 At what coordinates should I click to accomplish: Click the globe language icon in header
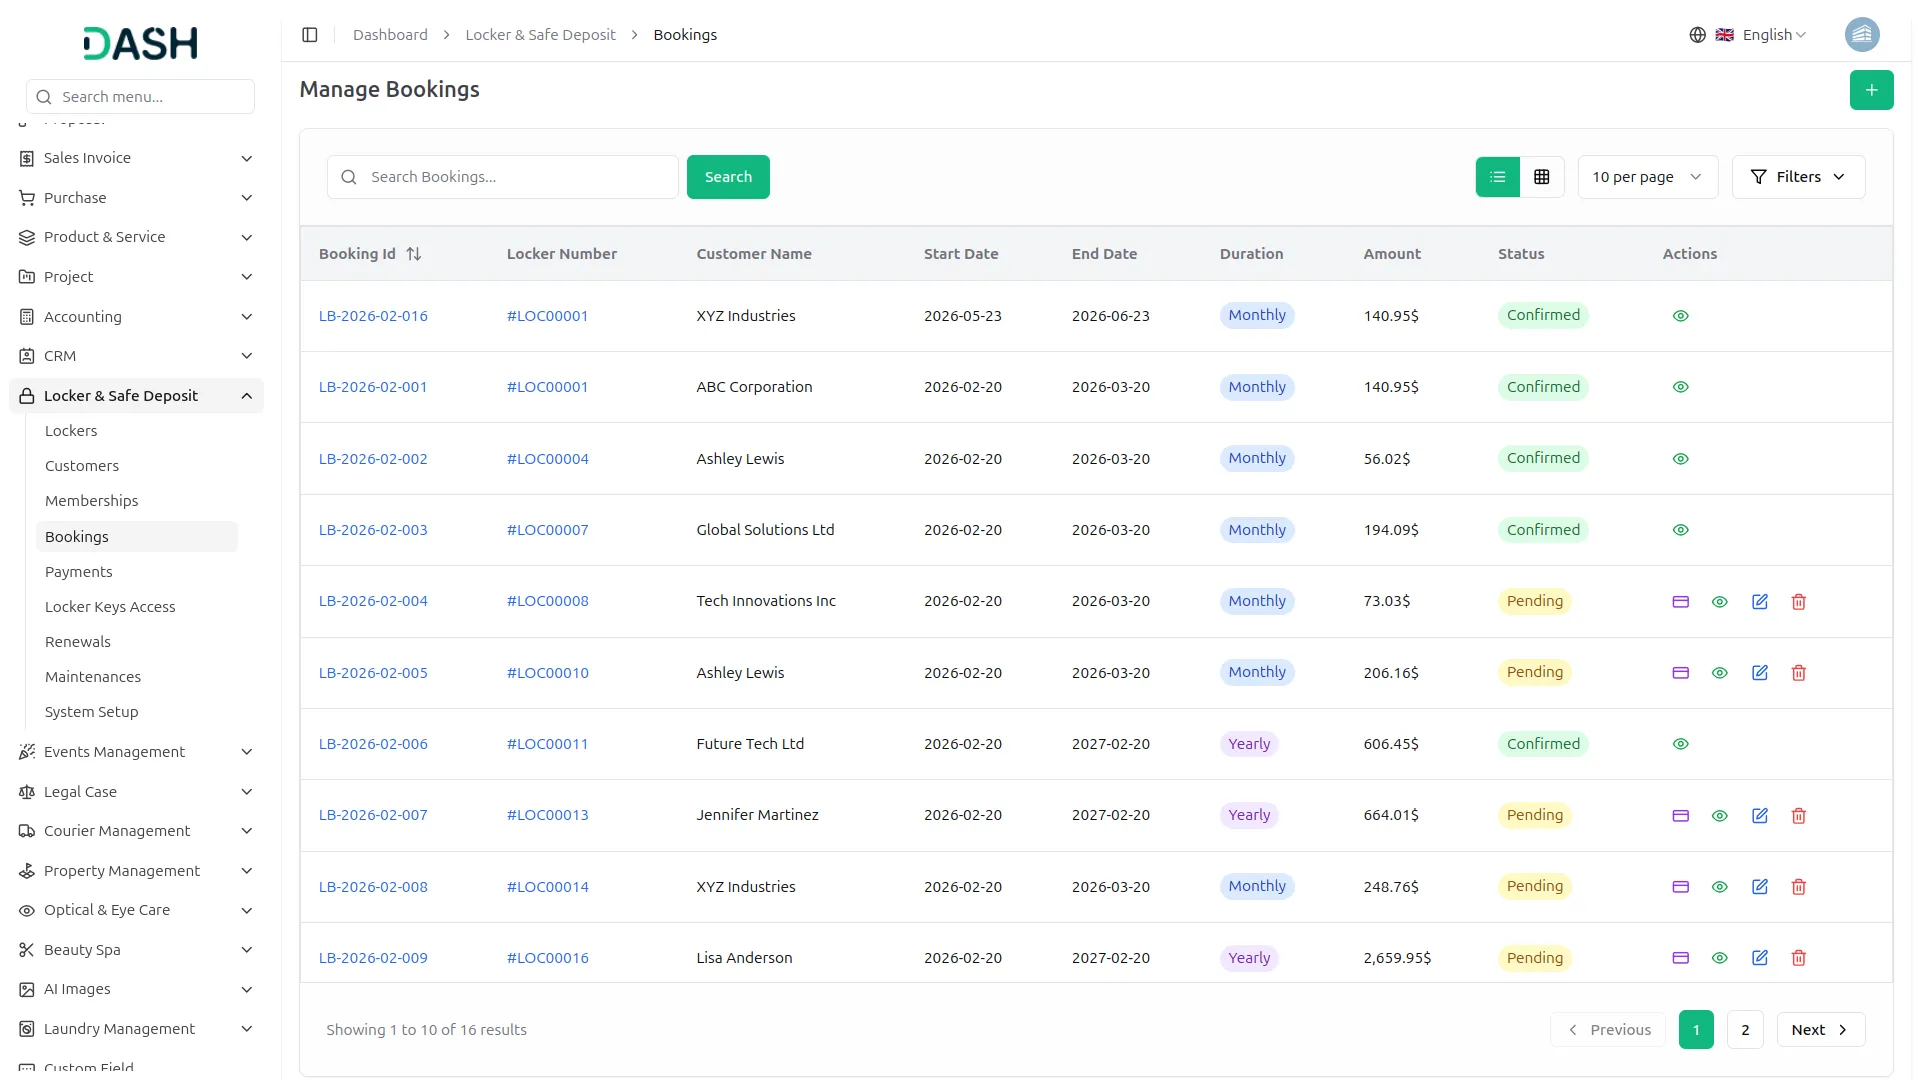click(x=1698, y=34)
